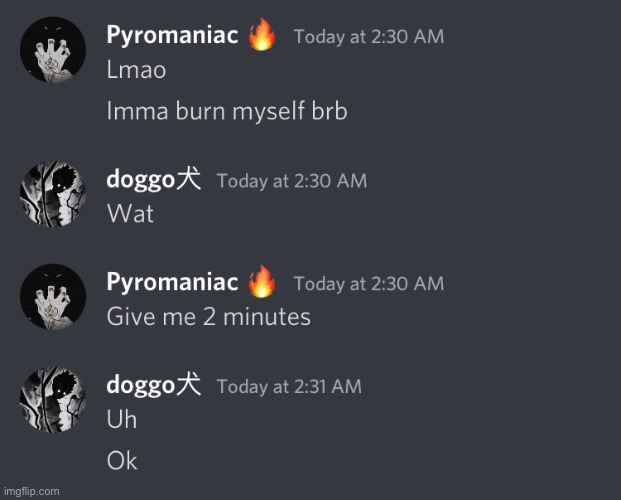Viewport: 621px width, 500px height.
Task: Click the 'Today at 2:30 AM' timestamp above 'Lmao'
Action: (369, 37)
